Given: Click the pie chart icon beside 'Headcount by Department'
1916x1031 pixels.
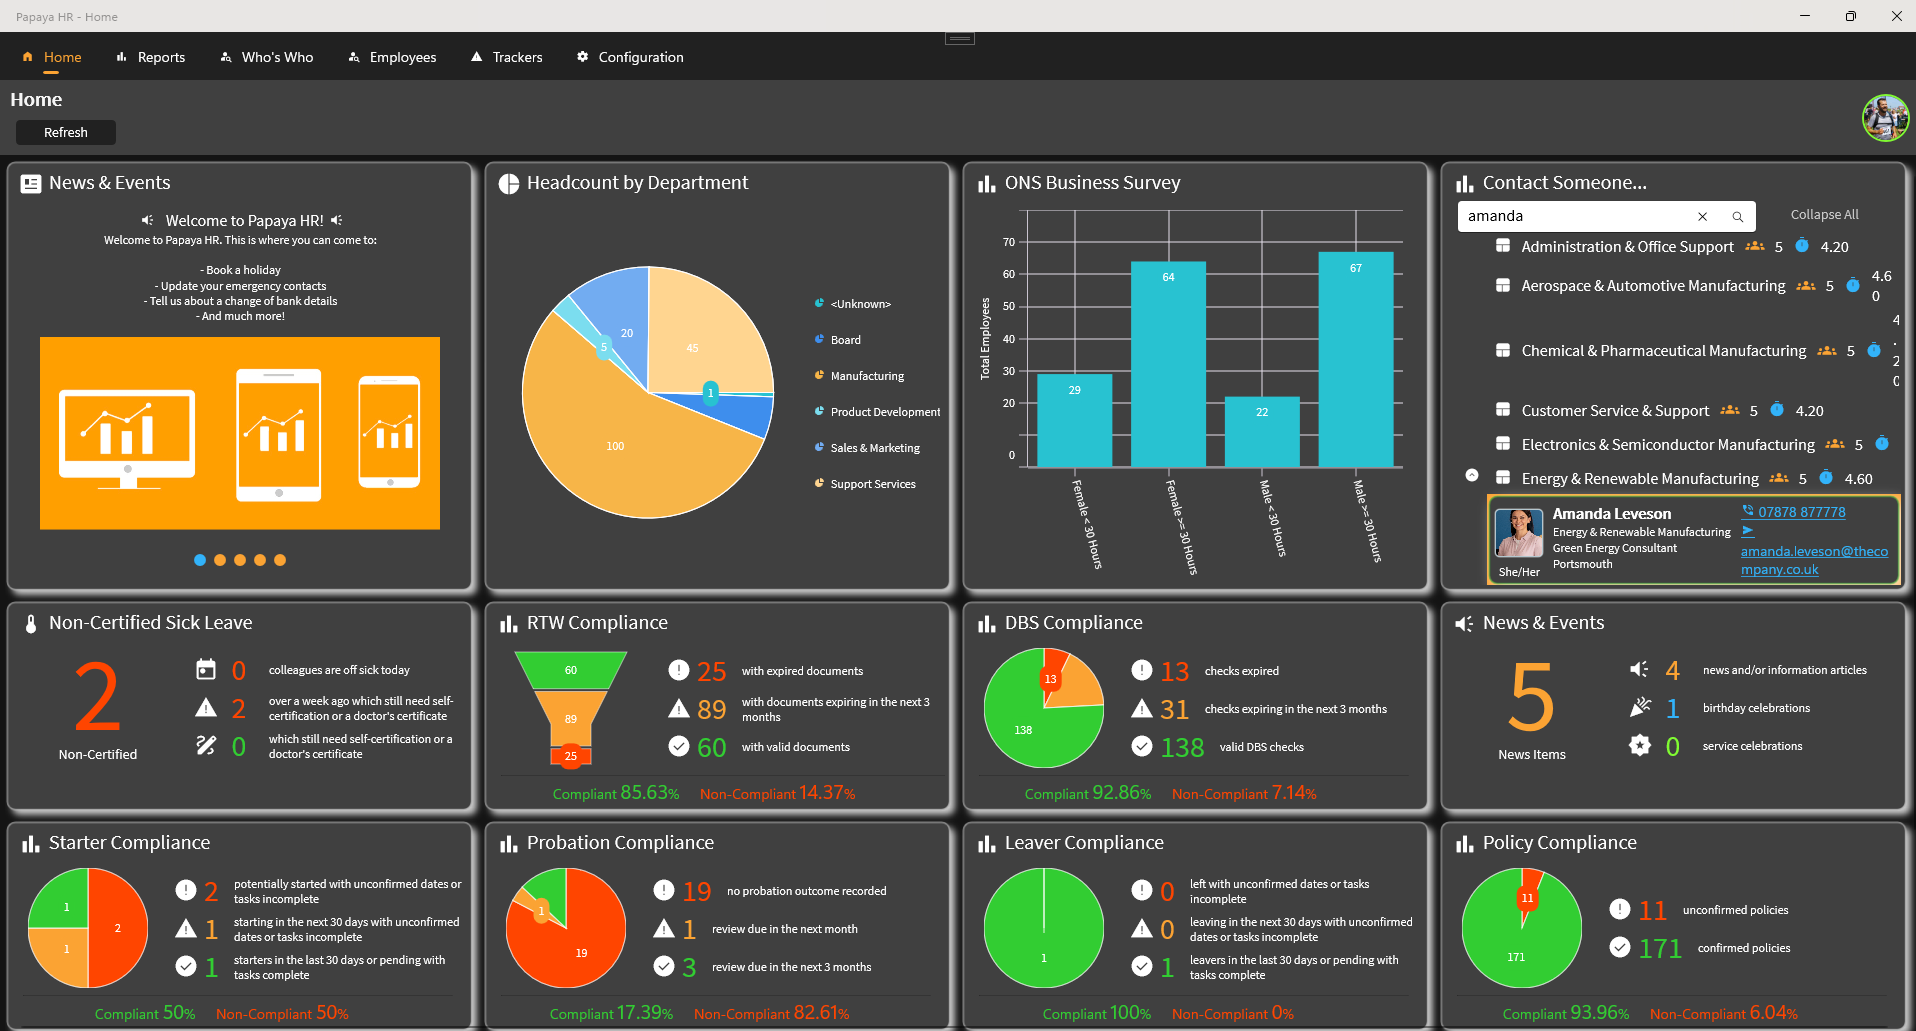Looking at the screenshot, I should coord(510,183).
